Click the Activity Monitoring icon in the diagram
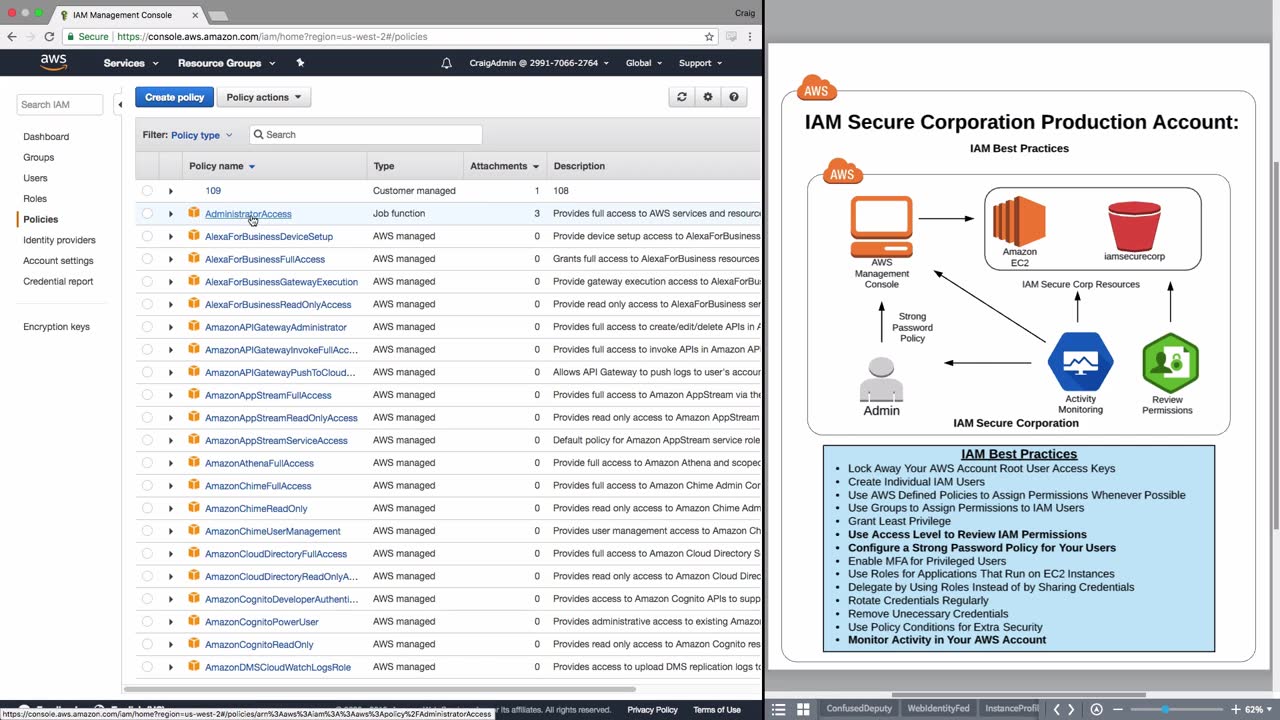This screenshot has width=1280, height=720. [x=1080, y=362]
